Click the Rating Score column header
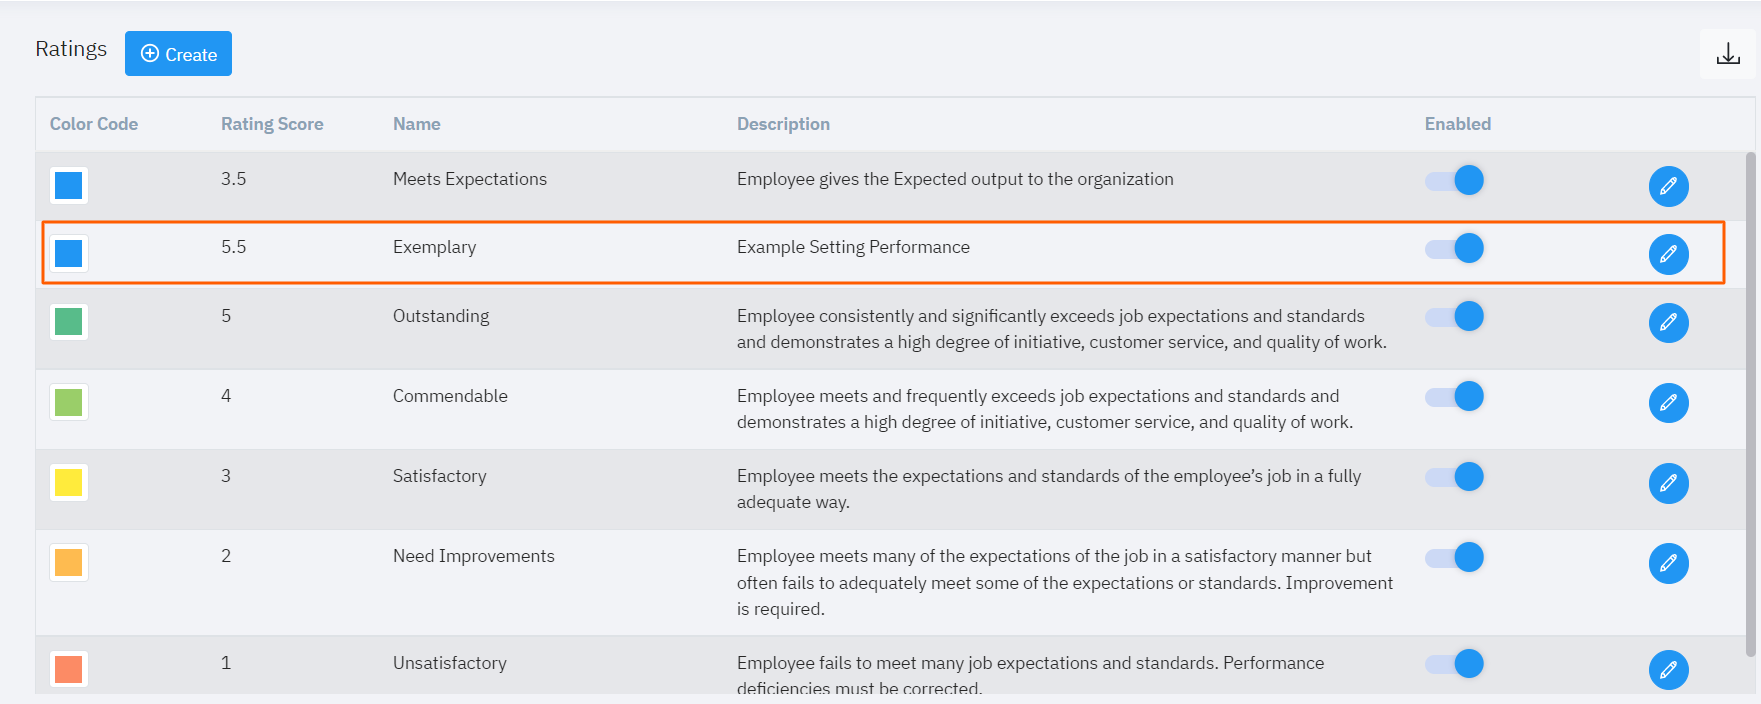The height and width of the screenshot is (704, 1761). point(272,124)
